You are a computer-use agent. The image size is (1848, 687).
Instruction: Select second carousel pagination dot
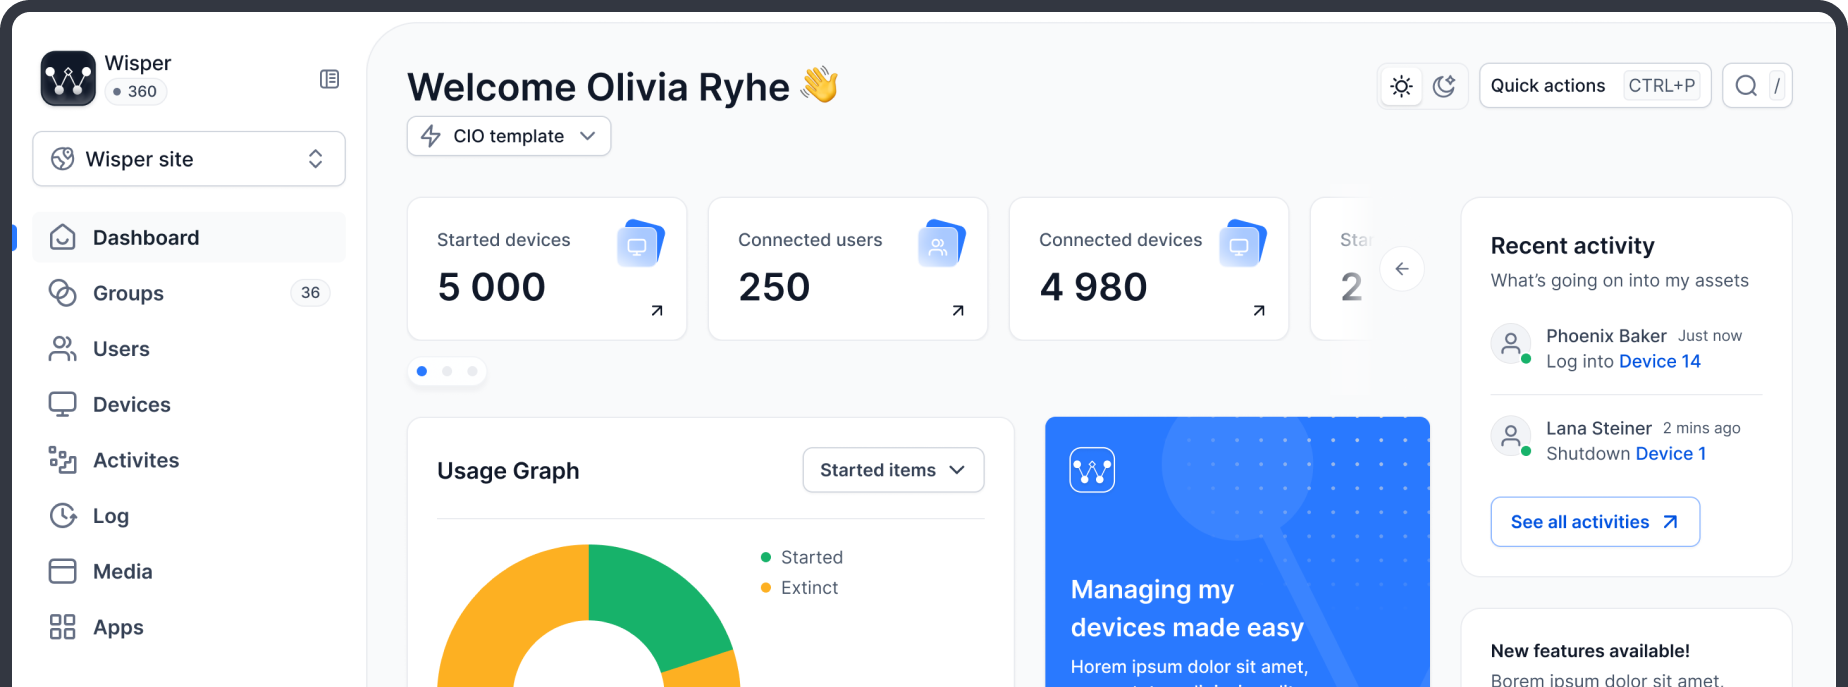[447, 371]
